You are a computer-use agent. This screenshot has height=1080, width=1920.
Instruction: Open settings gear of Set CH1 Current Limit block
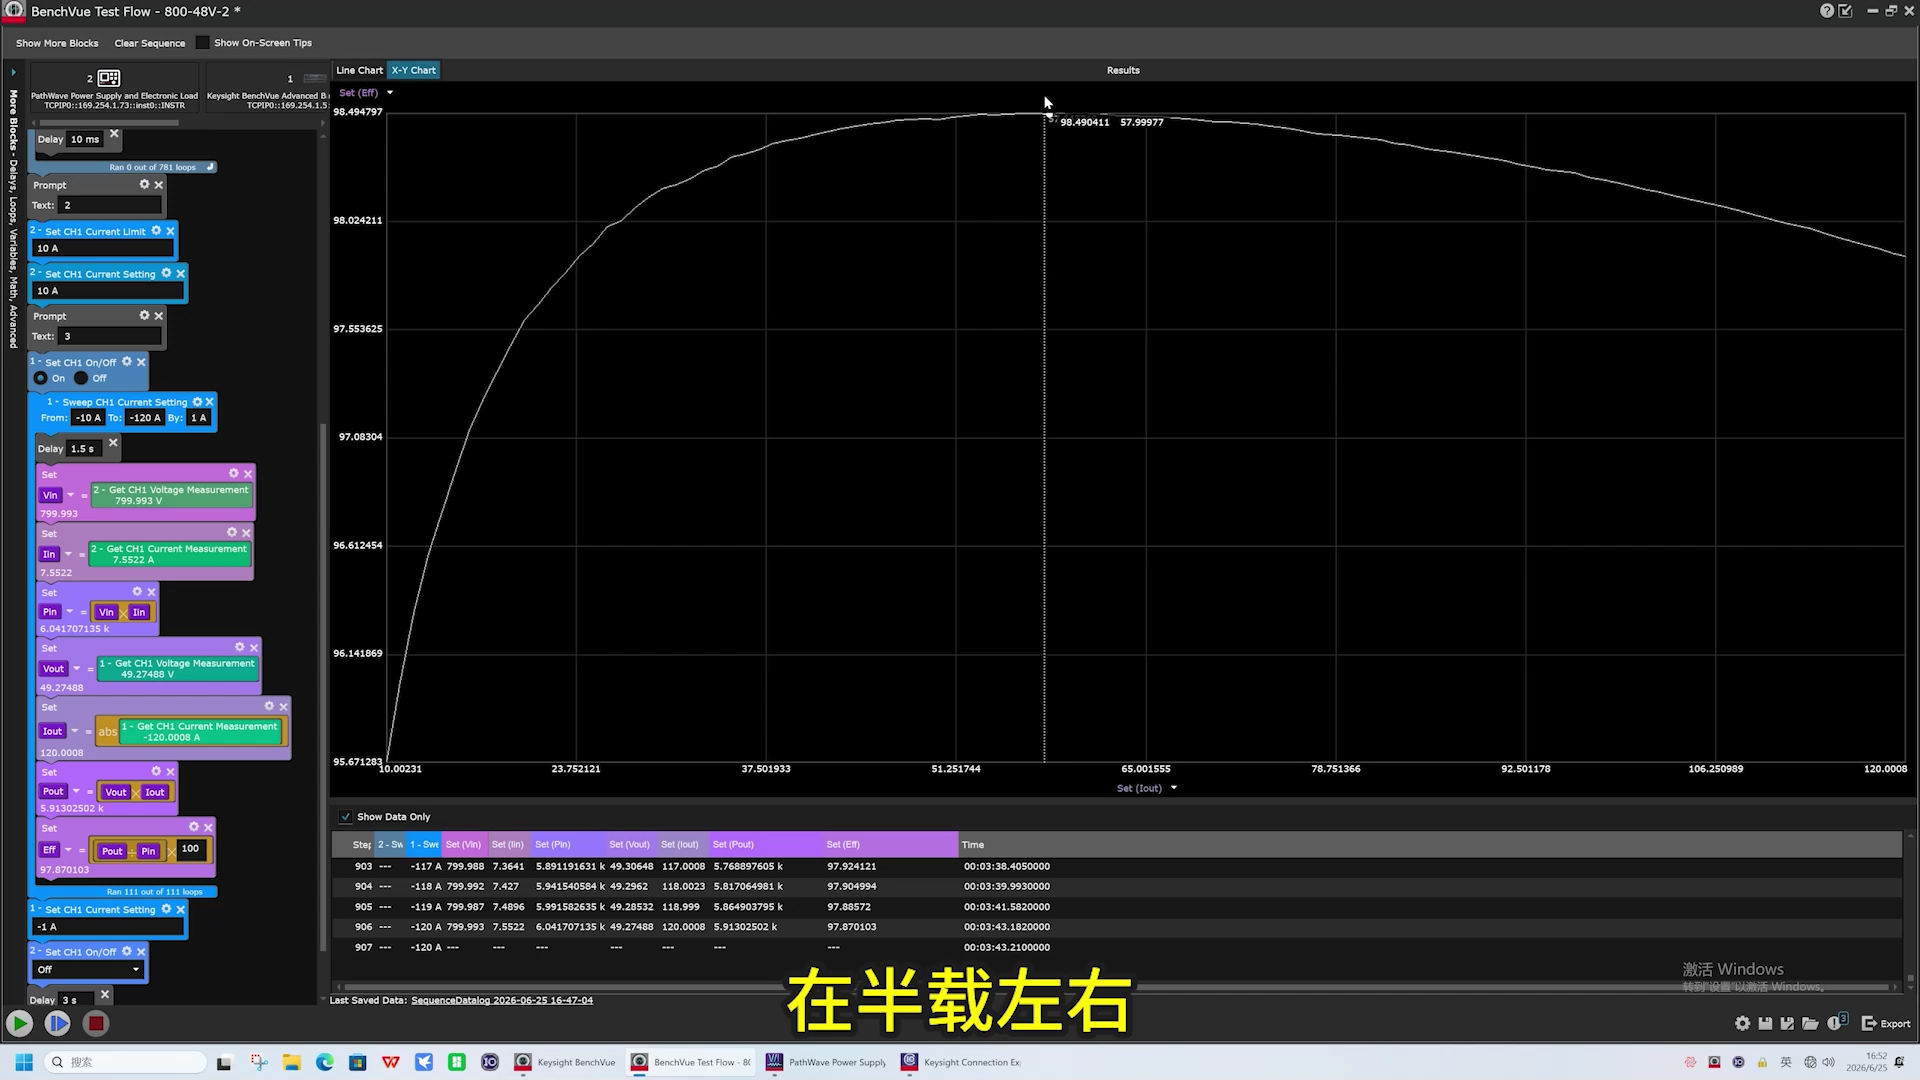tap(156, 231)
